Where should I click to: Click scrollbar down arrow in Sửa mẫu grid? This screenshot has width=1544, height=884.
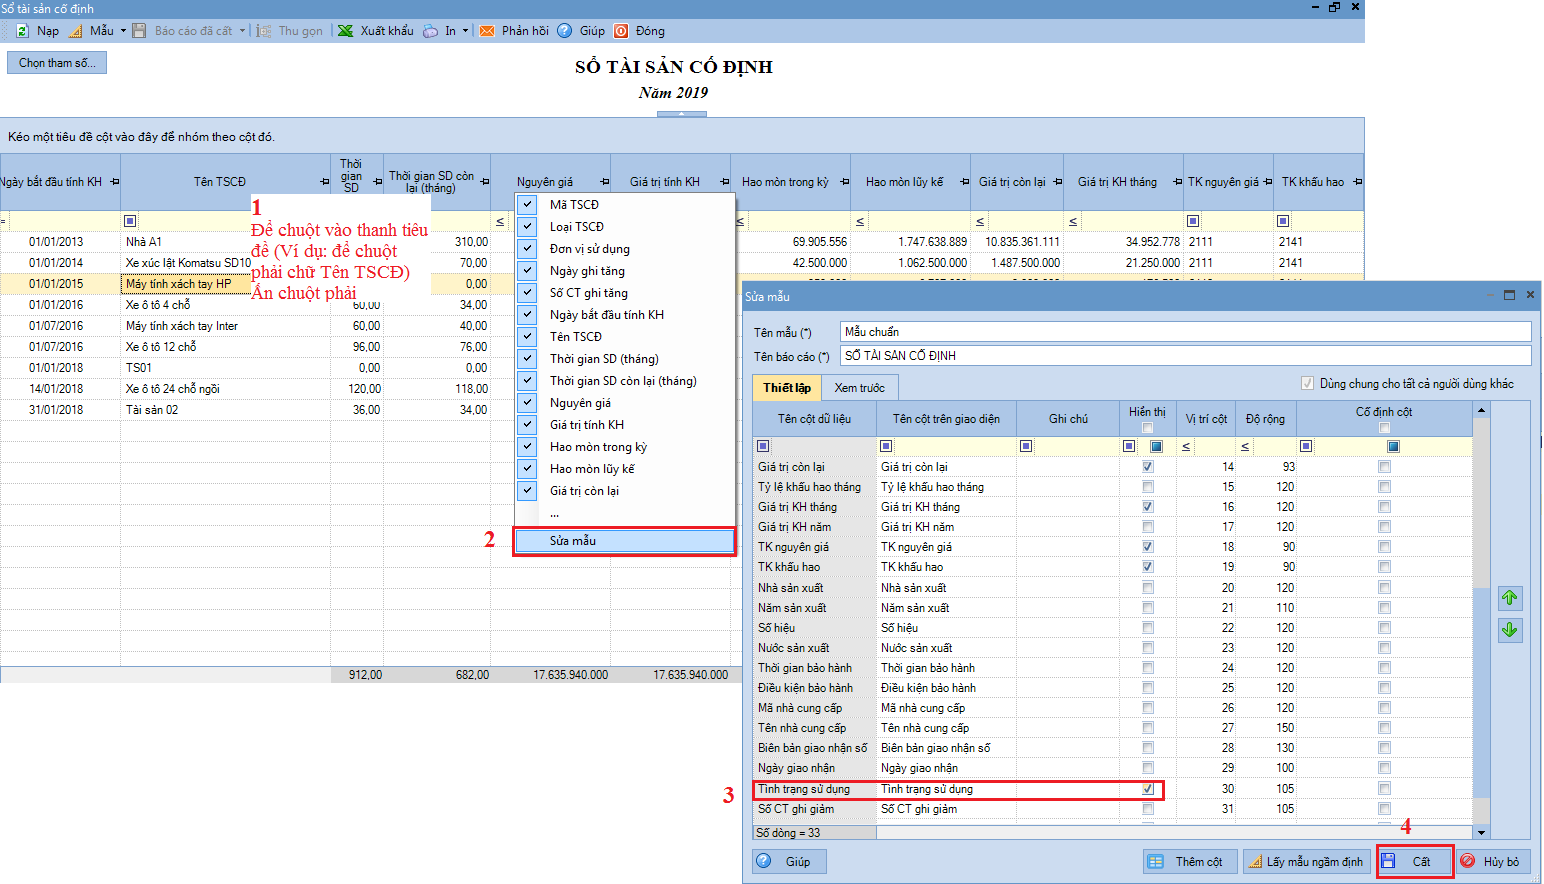point(1482,832)
